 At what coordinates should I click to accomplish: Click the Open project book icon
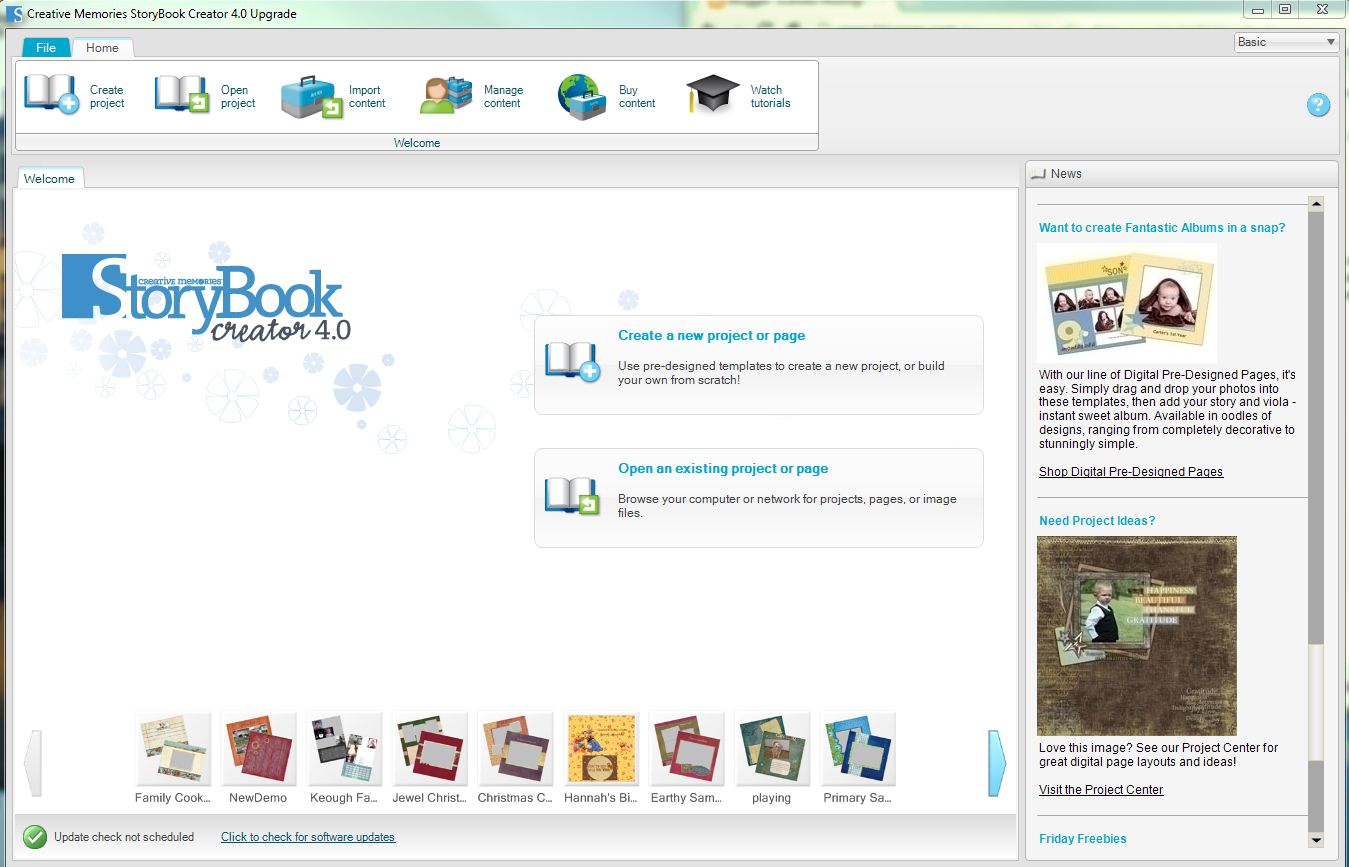tap(182, 95)
